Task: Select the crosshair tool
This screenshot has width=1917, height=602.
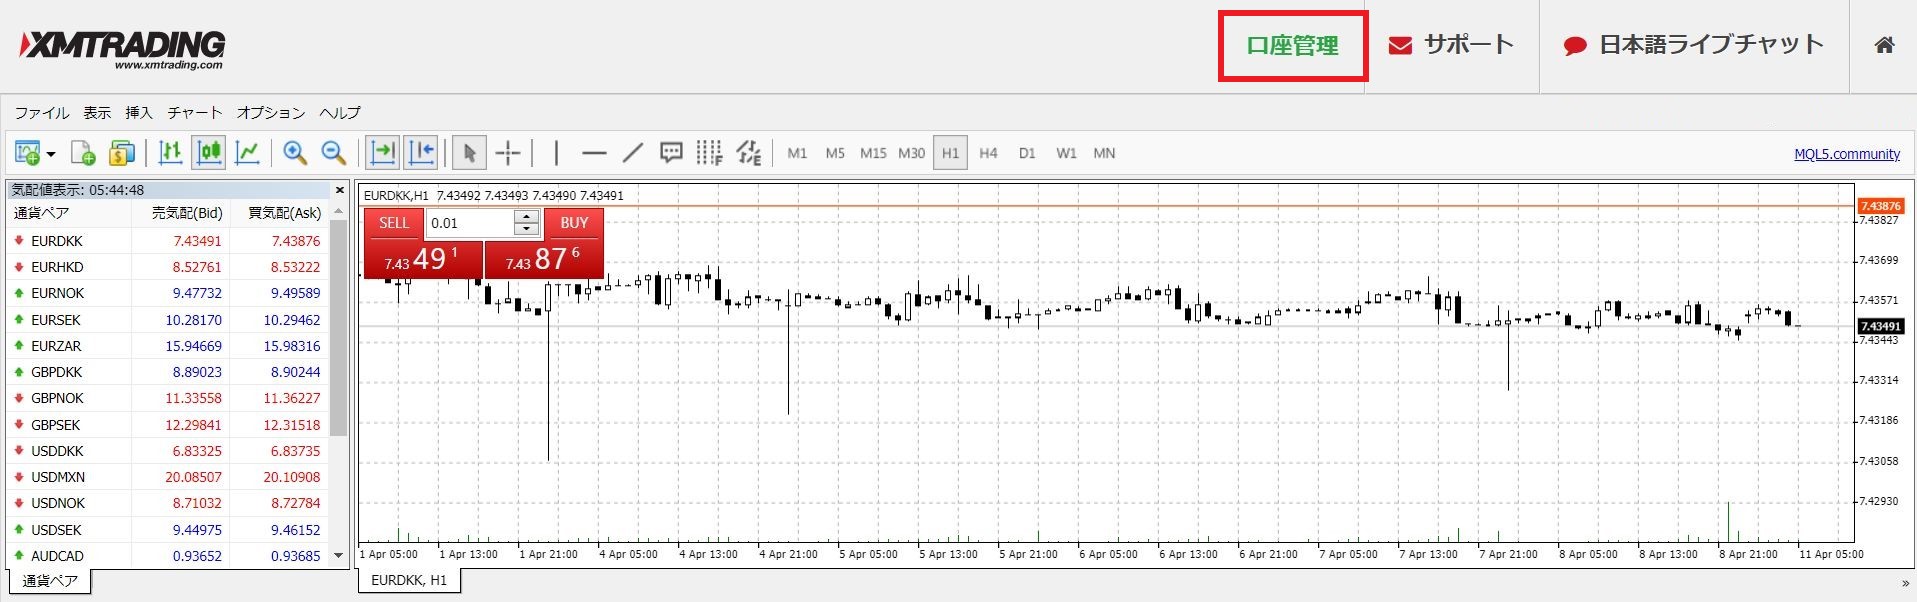Action: (x=508, y=153)
